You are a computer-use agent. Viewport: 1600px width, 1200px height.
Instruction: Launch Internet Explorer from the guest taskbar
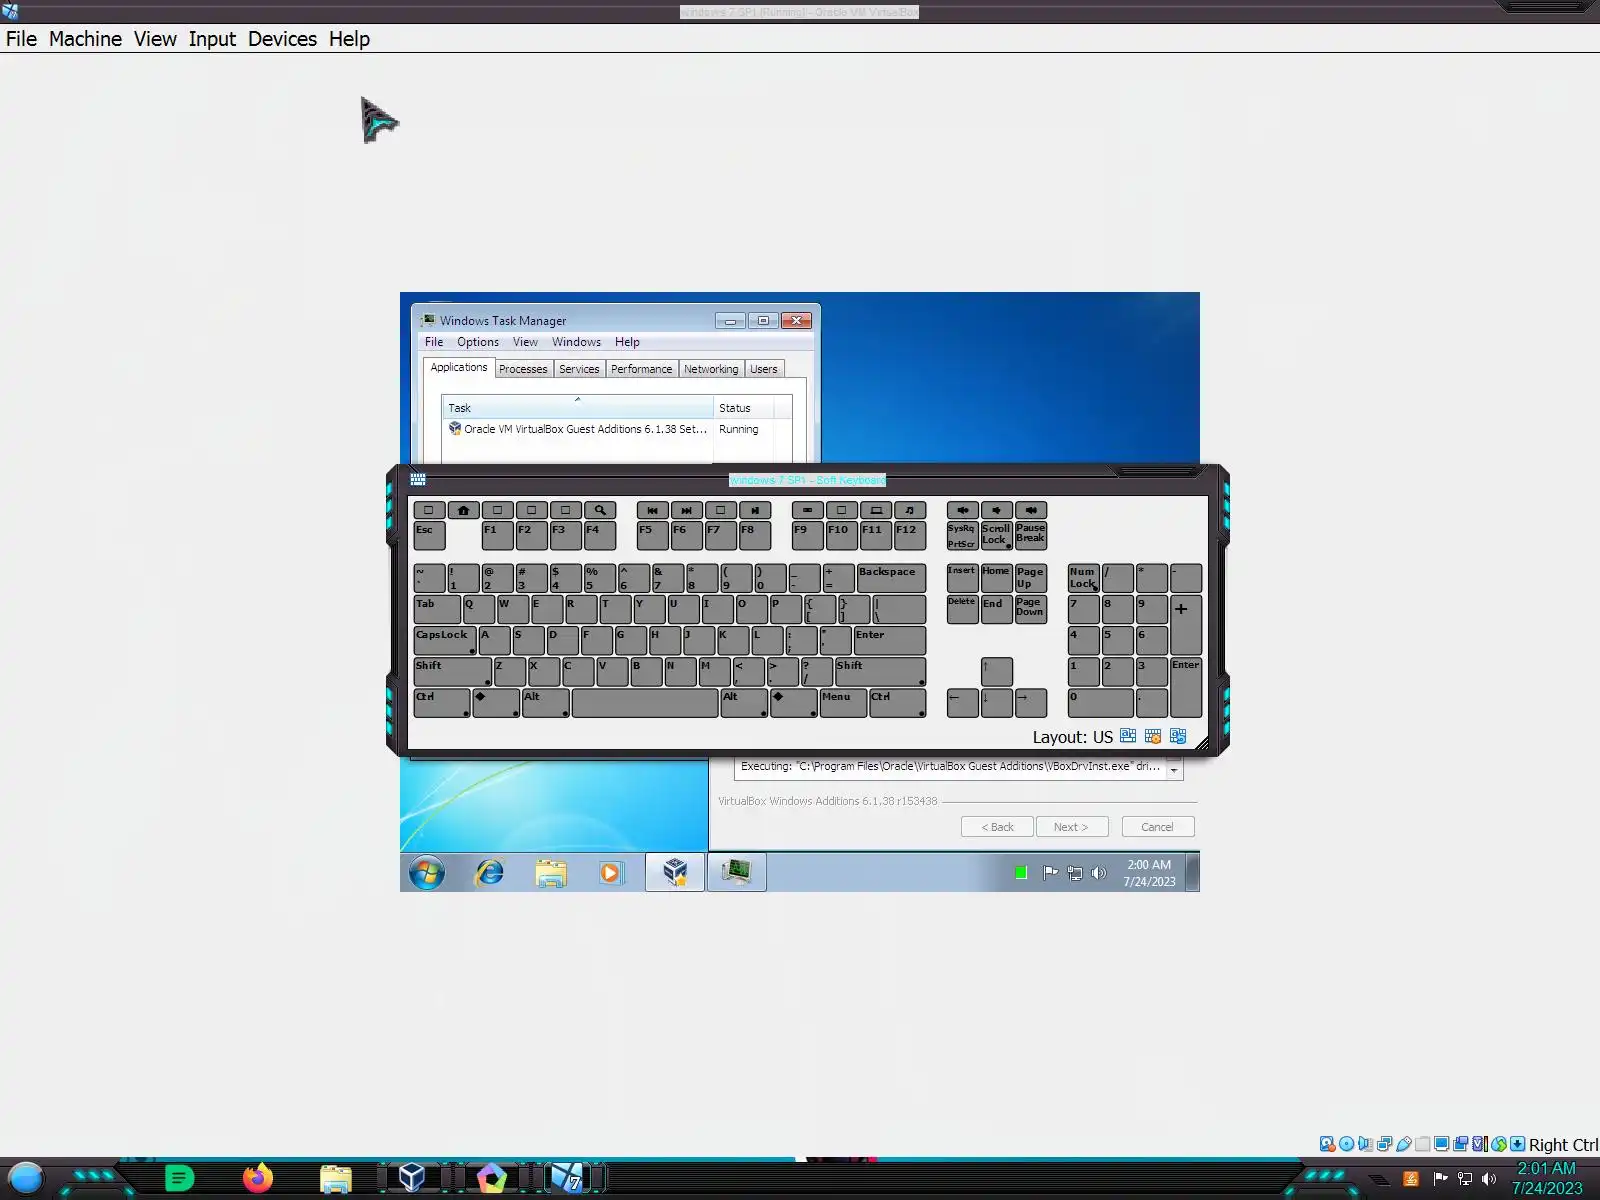pos(489,872)
